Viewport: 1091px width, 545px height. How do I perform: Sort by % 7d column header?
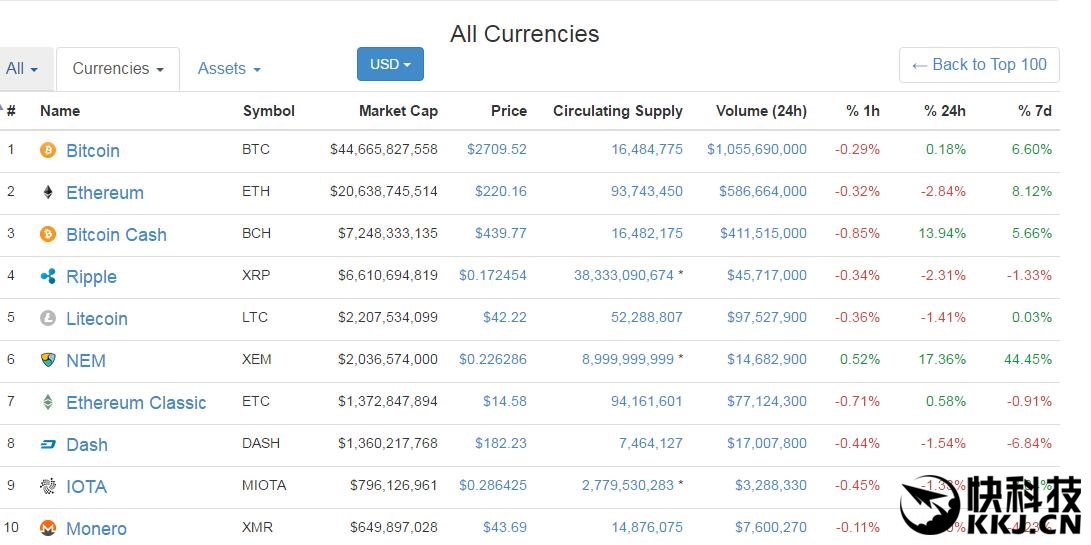point(1035,111)
